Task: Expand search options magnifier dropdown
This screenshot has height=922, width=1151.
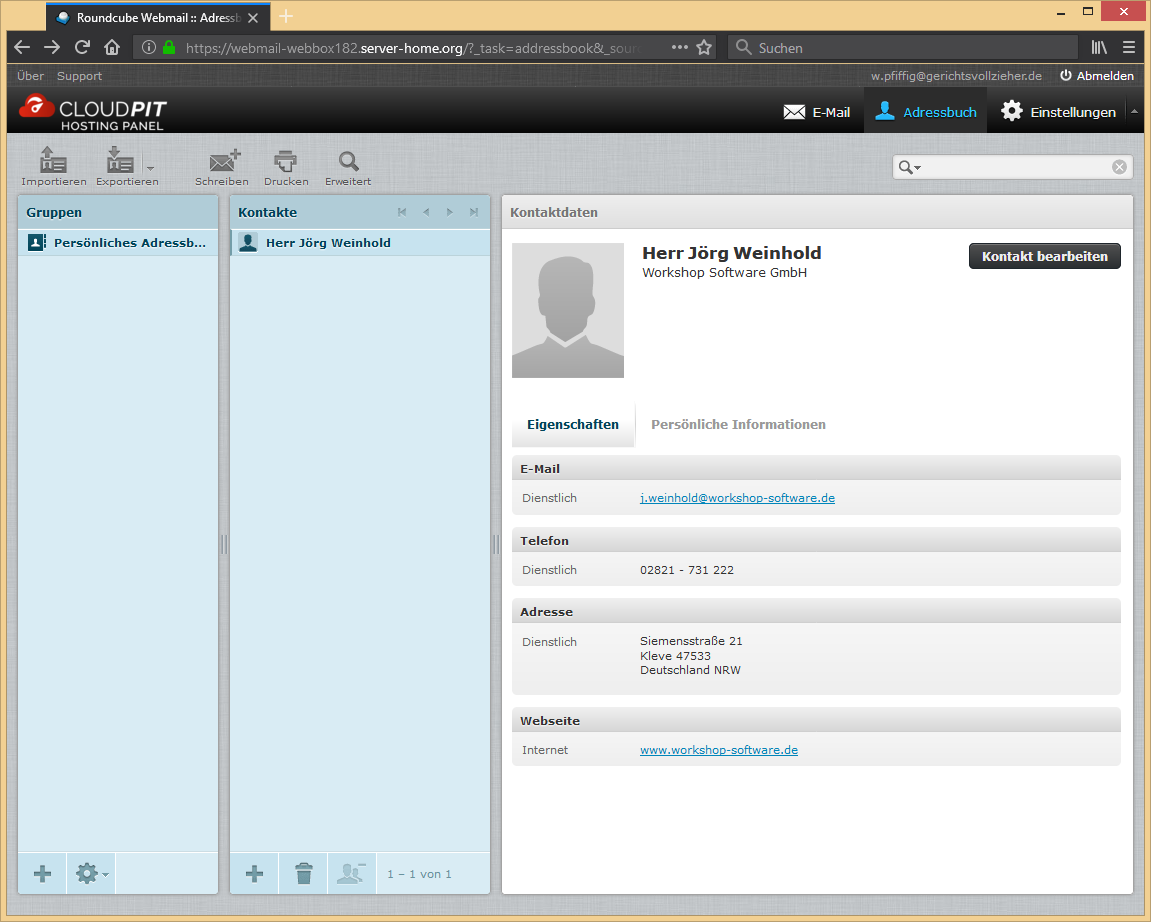Action: [909, 167]
